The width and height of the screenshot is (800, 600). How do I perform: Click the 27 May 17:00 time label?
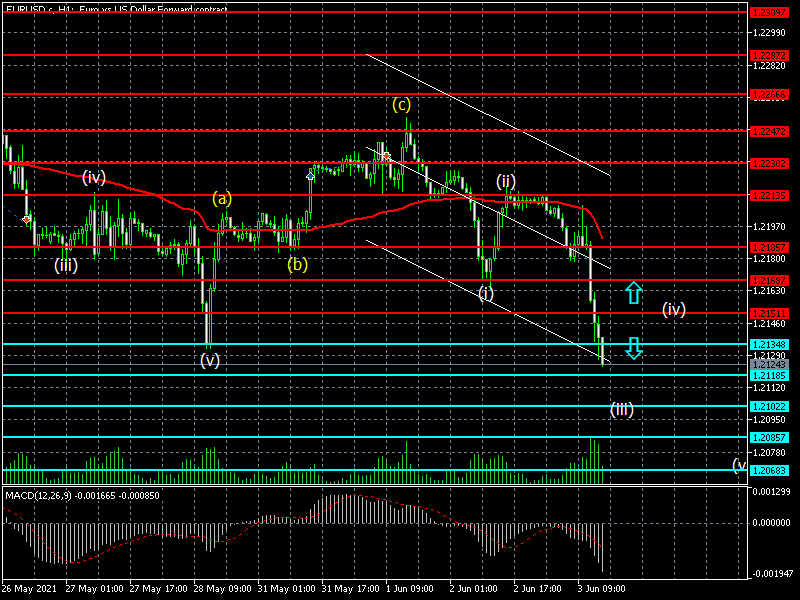tap(159, 589)
